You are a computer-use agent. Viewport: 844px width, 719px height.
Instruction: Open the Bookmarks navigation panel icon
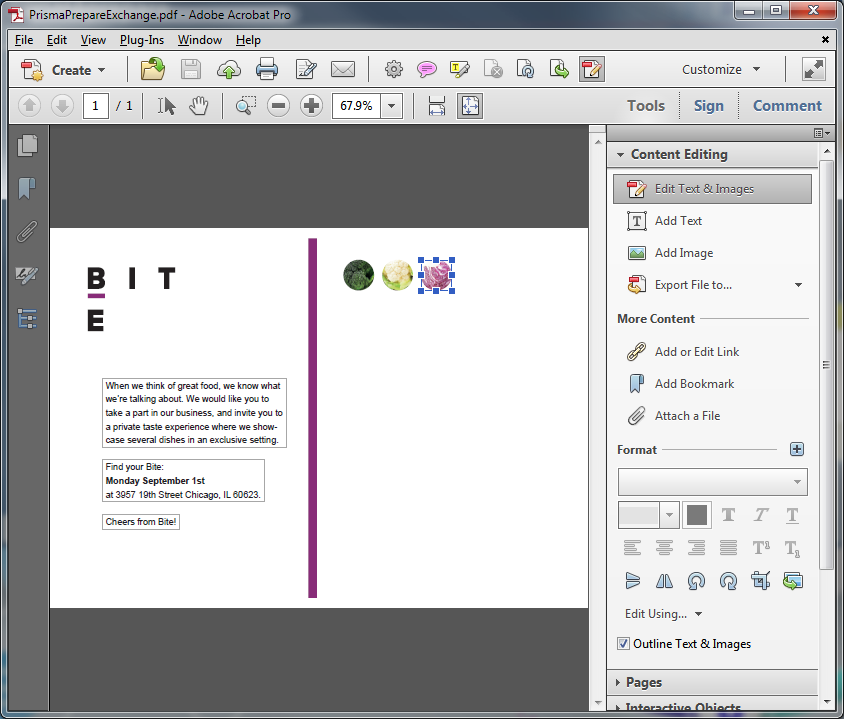[x=27, y=189]
